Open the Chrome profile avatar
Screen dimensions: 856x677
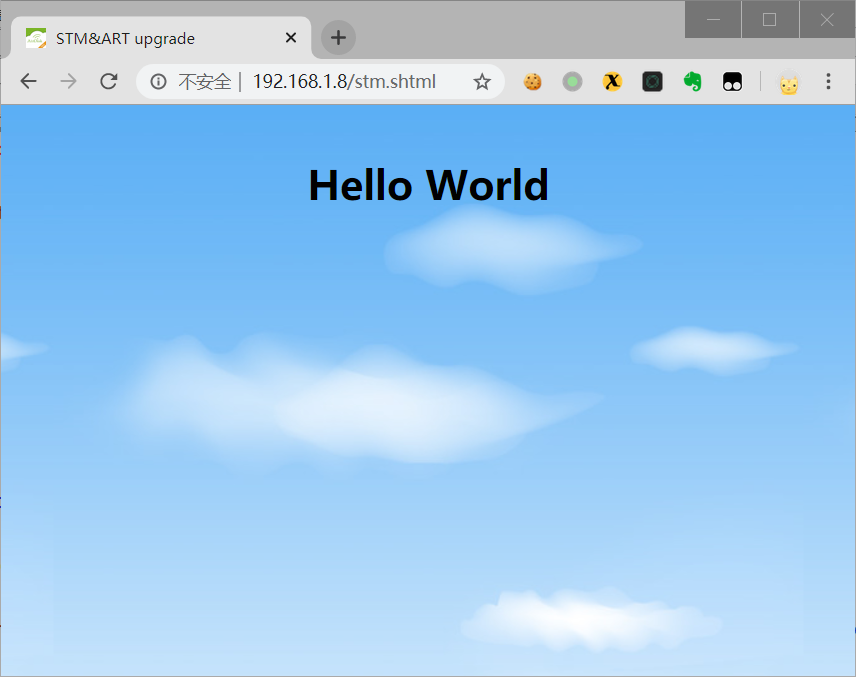tap(789, 84)
